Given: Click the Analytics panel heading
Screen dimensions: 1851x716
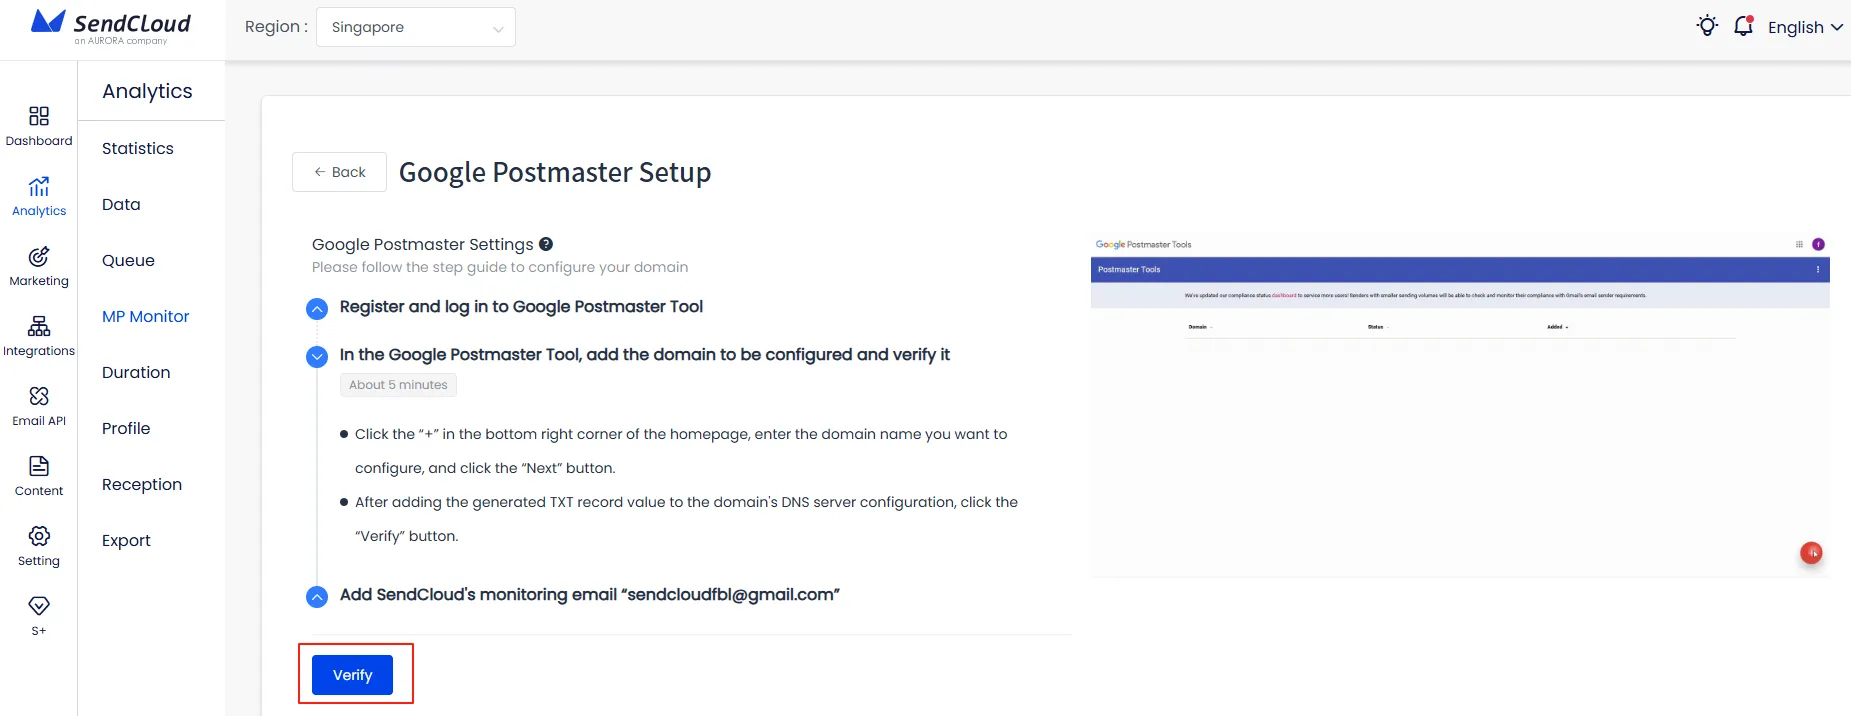Looking at the screenshot, I should click(x=147, y=91).
